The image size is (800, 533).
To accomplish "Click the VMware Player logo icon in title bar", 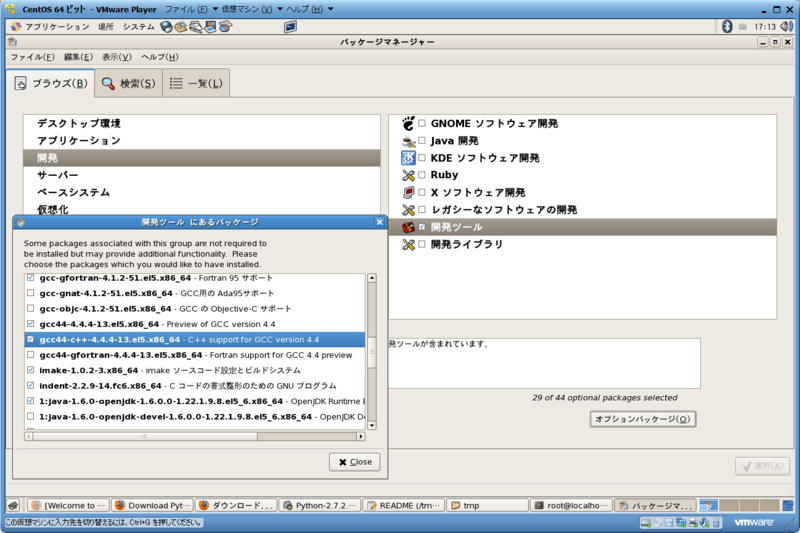I will point(11,9).
